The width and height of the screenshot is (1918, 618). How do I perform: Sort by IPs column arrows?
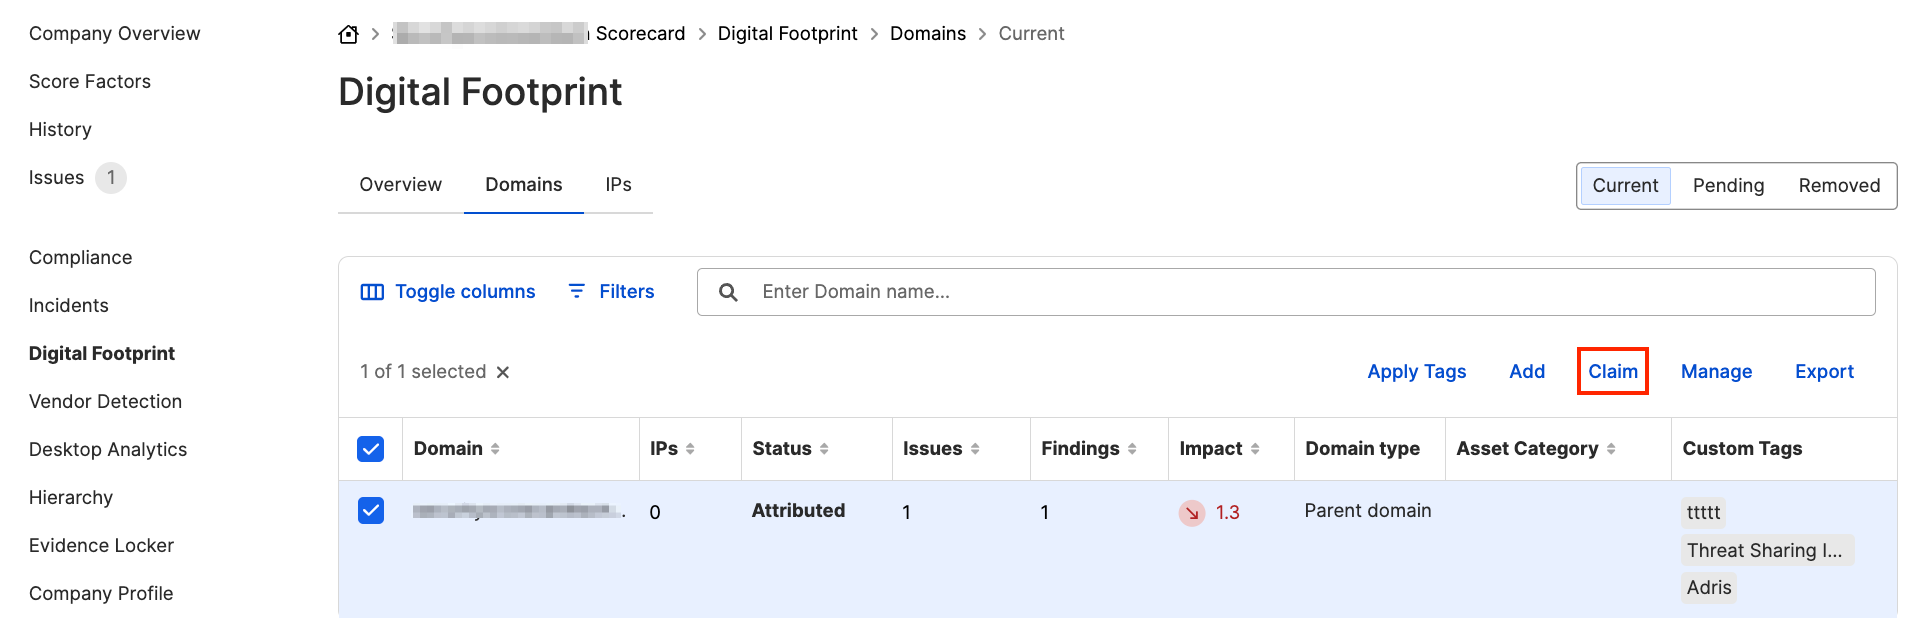click(690, 449)
